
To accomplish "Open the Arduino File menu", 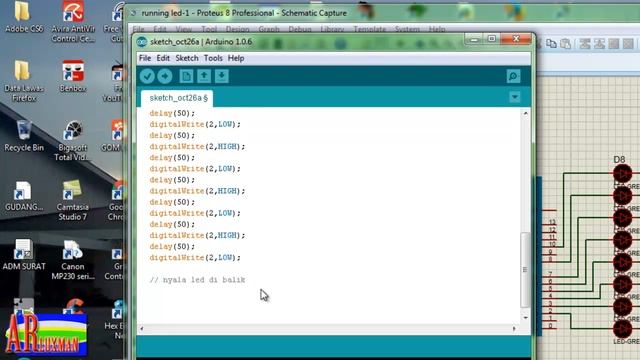I will tap(144, 58).
